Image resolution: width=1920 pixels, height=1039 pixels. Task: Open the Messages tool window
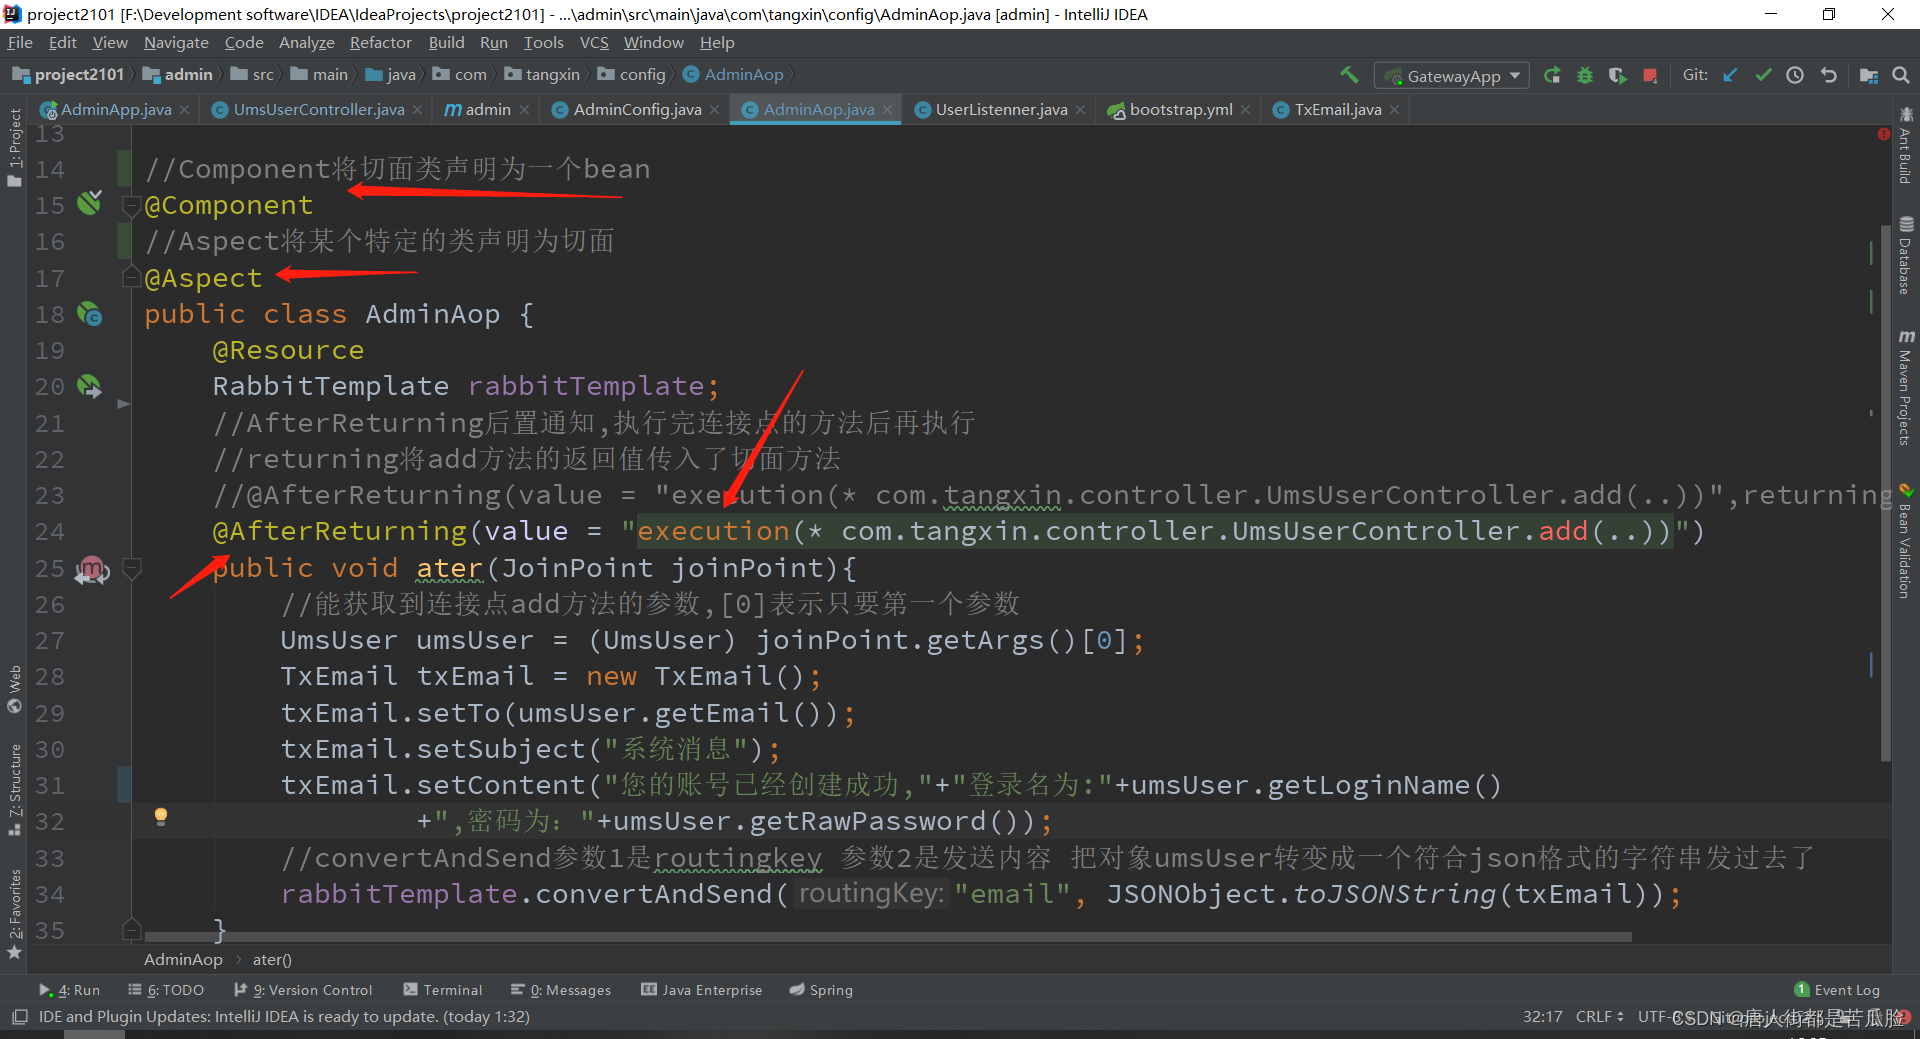point(561,990)
